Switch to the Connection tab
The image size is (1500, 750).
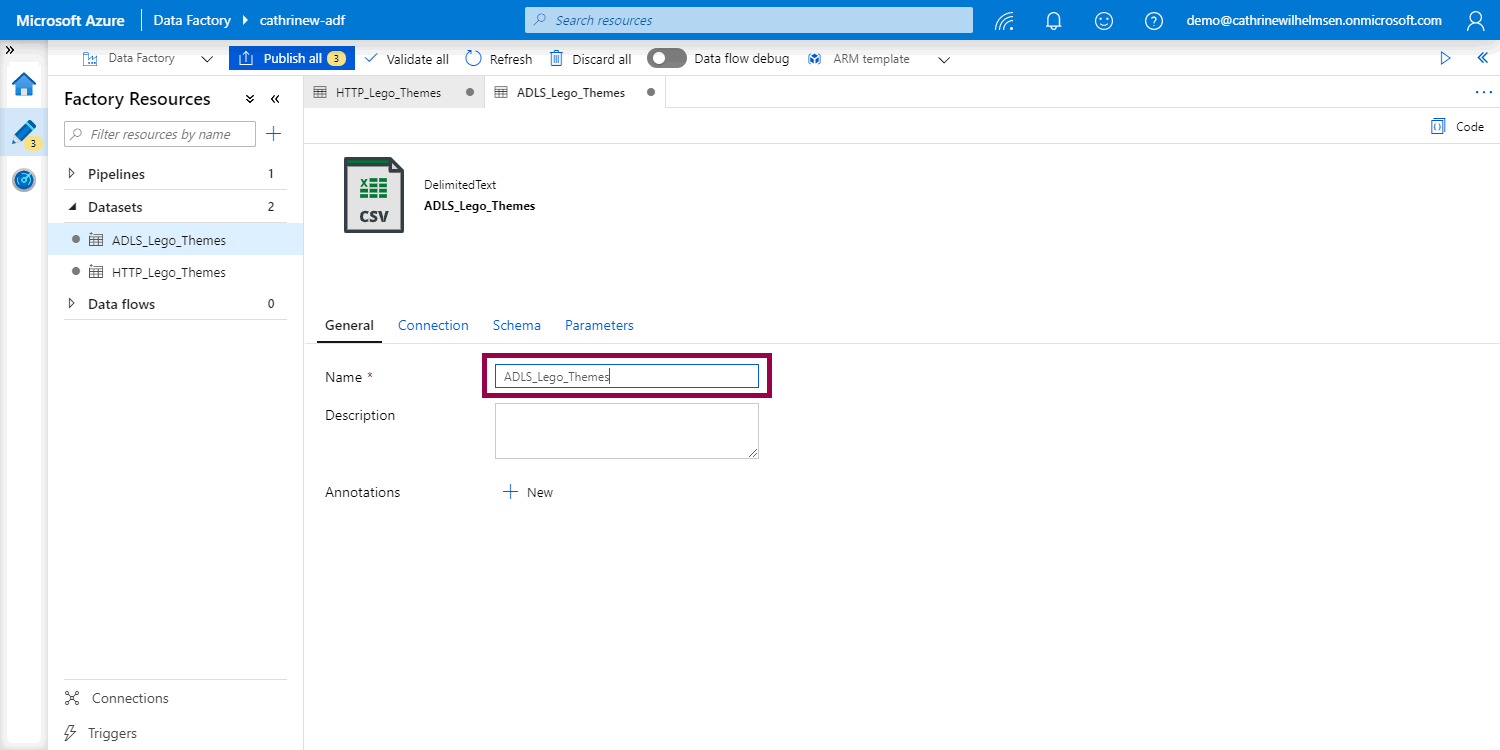click(x=433, y=325)
